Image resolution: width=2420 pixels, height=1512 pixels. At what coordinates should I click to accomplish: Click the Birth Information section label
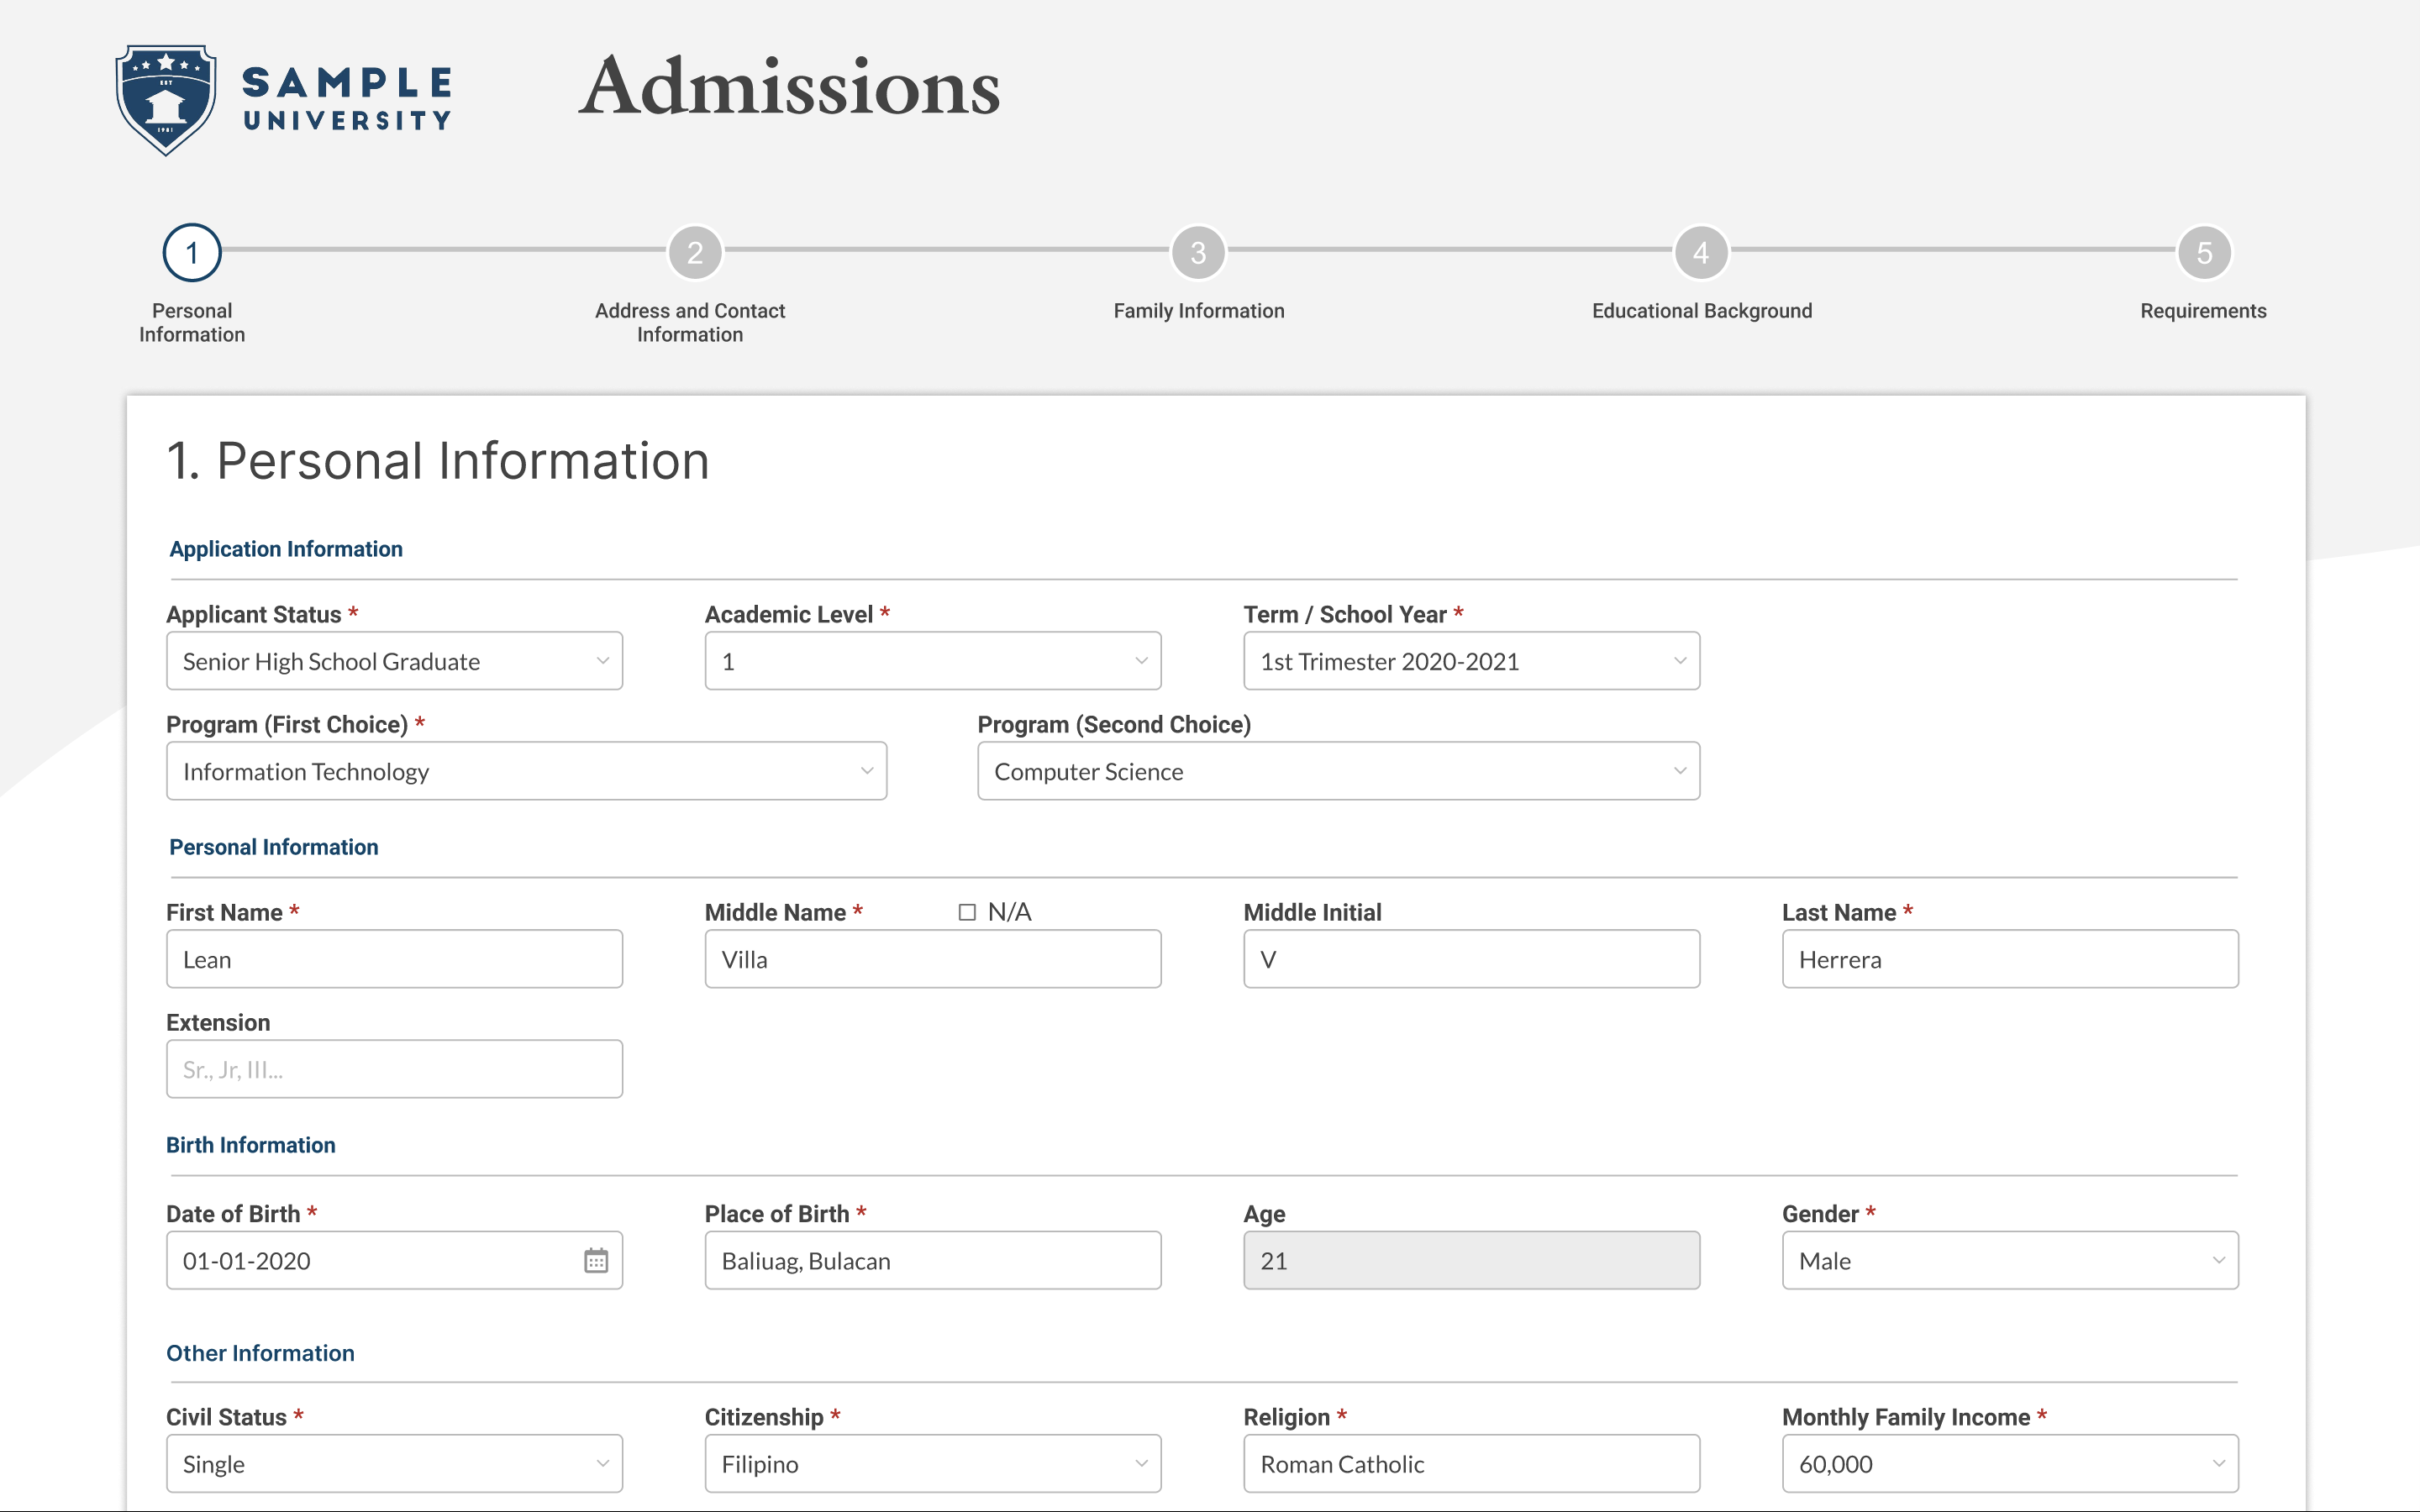(x=251, y=1144)
